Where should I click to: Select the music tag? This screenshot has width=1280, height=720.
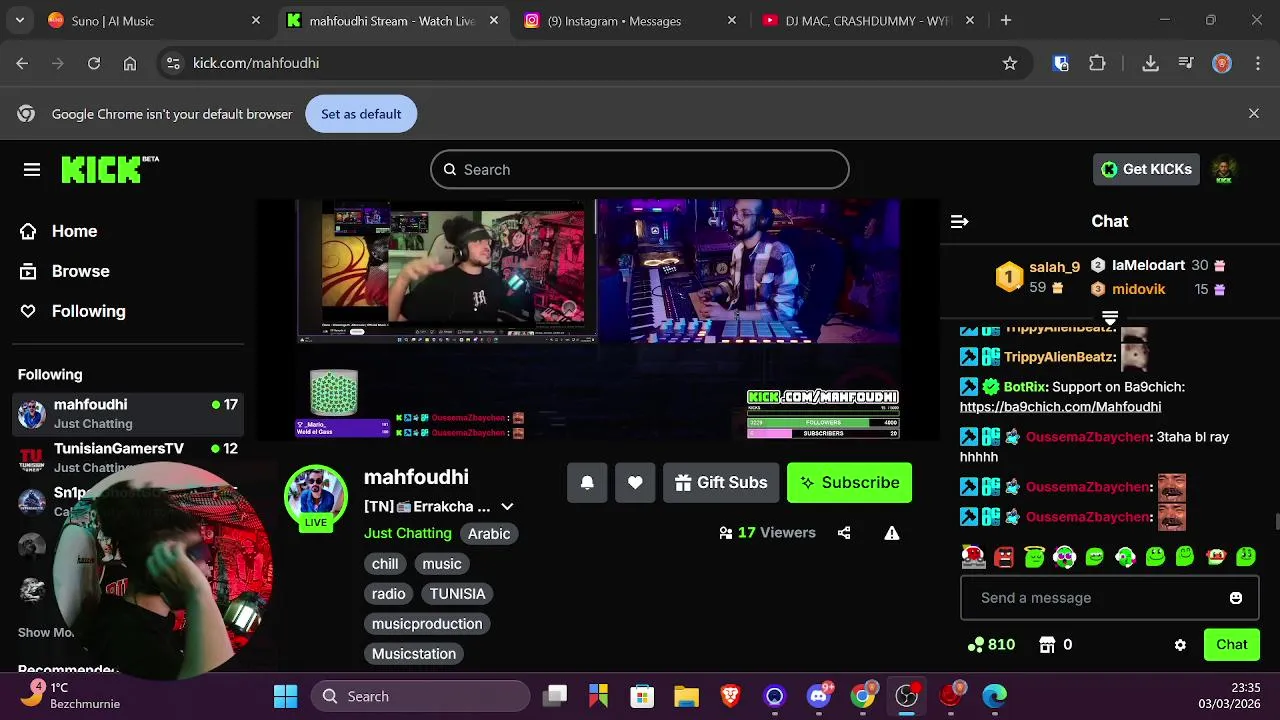pos(442,564)
